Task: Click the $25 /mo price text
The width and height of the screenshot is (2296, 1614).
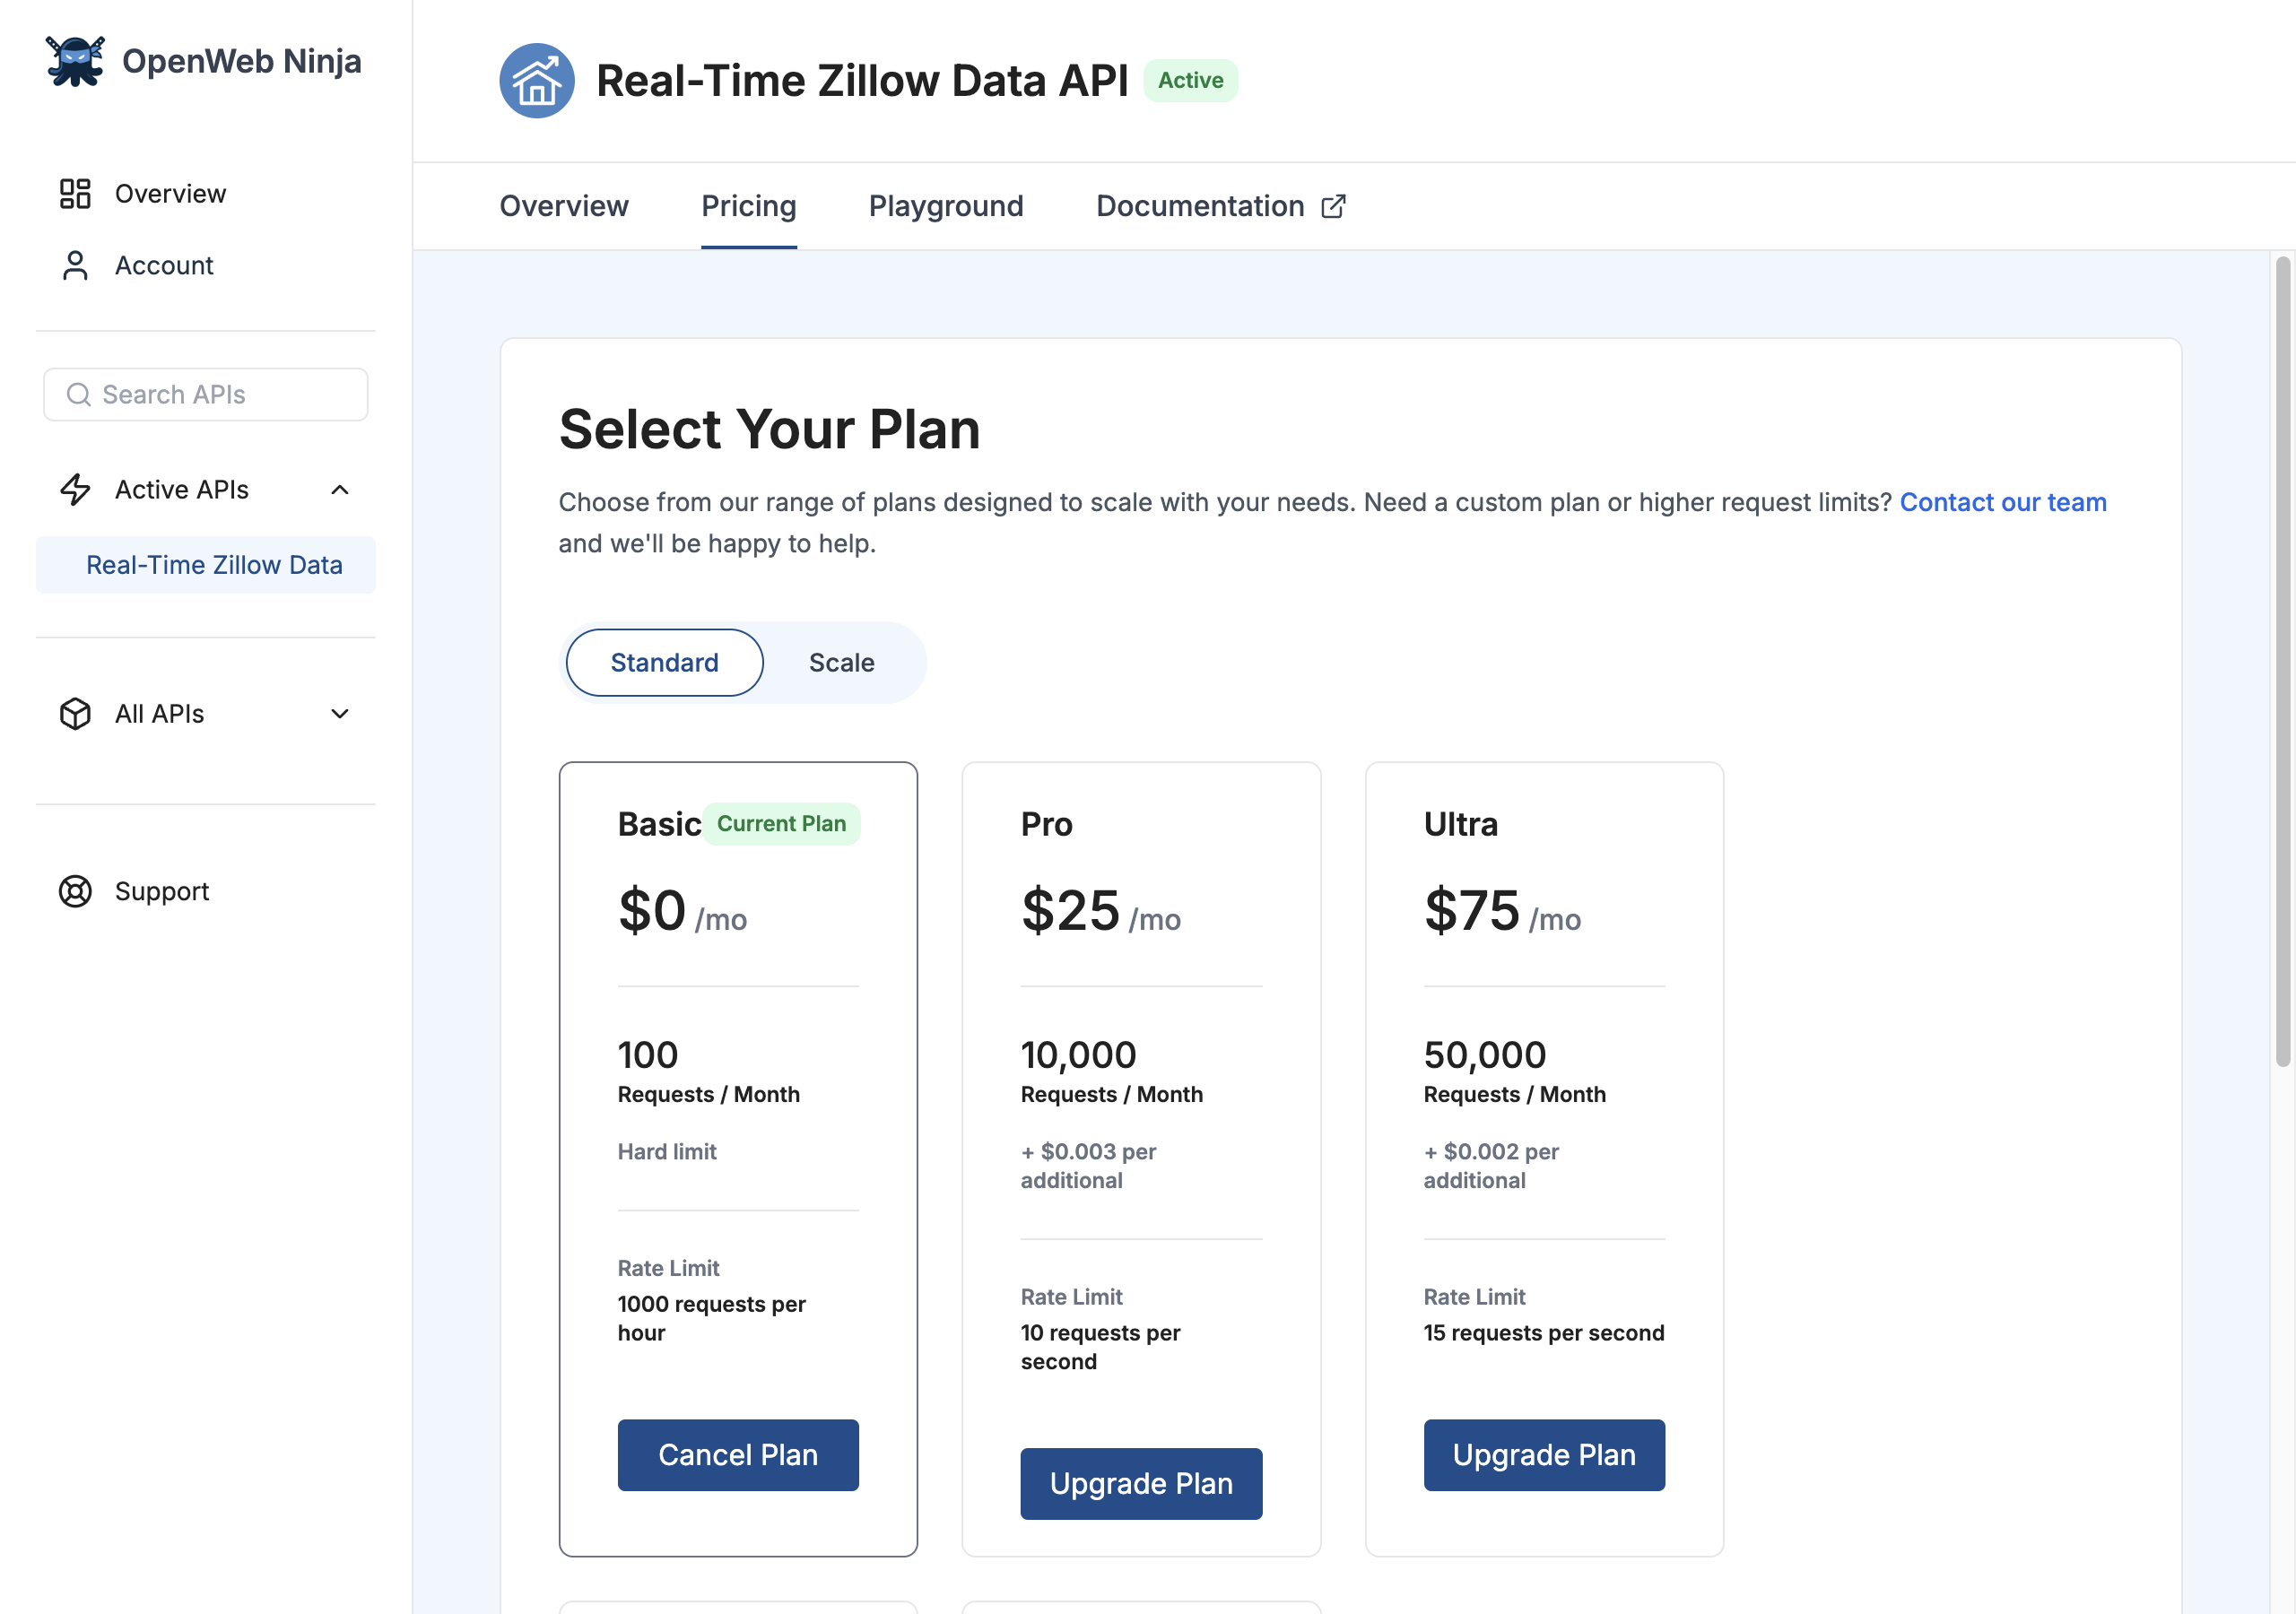Action: (1100, 910)
